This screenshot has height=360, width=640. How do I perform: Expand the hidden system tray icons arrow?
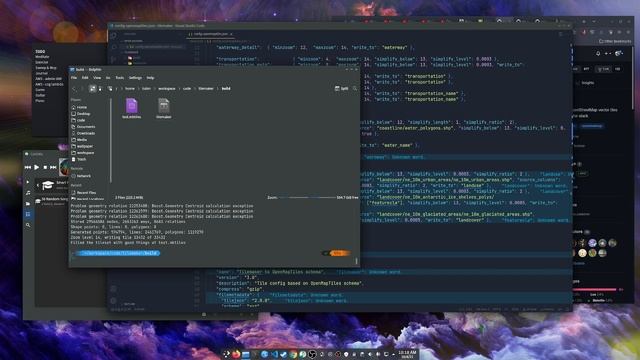(393, 354)
